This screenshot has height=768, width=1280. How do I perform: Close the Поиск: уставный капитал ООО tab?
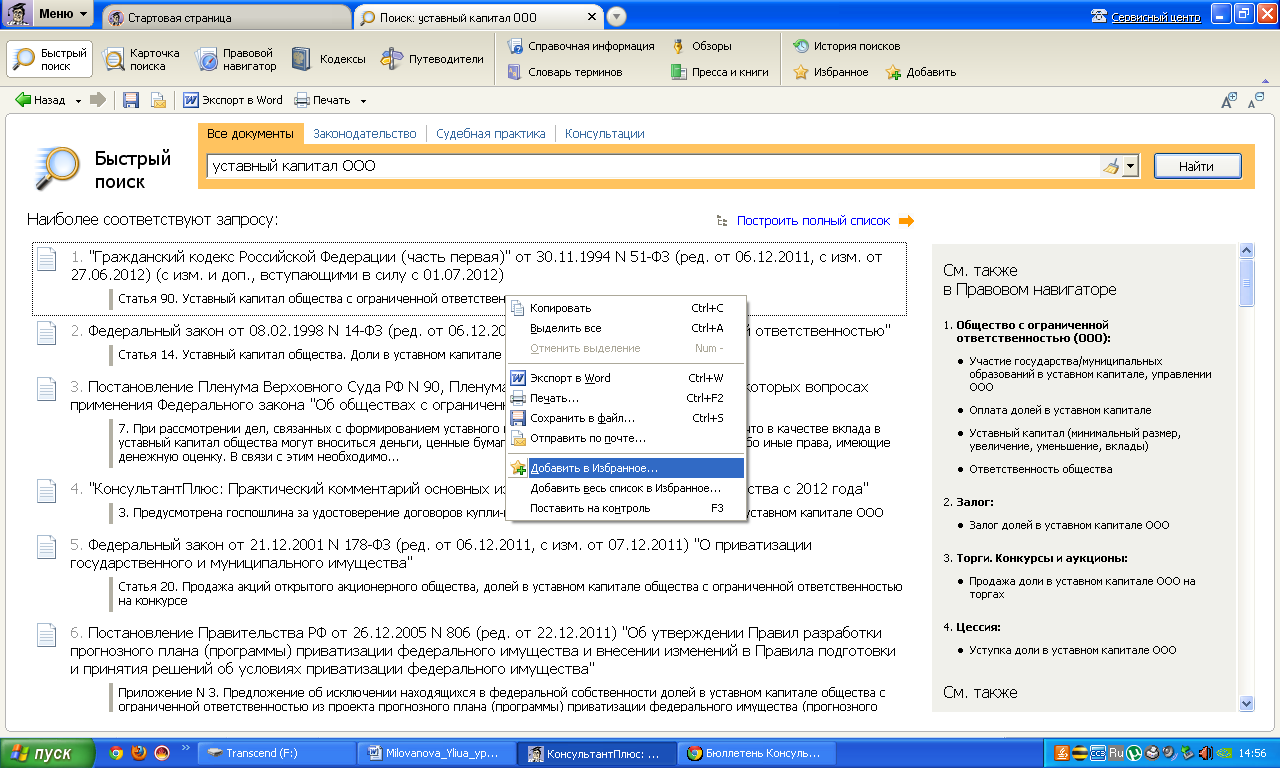592,17
